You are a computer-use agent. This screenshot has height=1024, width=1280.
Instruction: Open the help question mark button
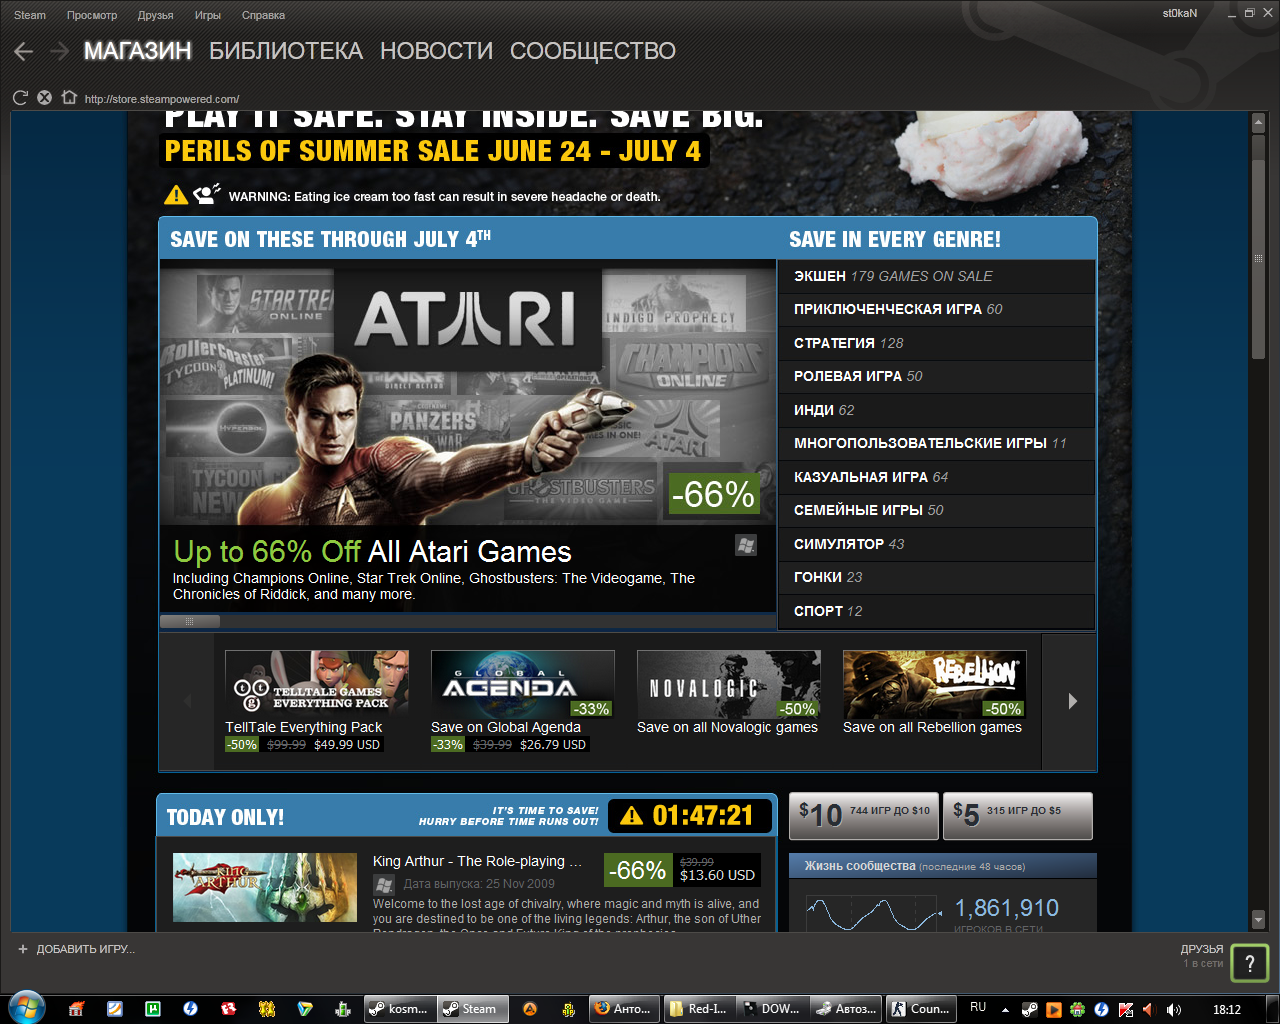(1249, 963)
